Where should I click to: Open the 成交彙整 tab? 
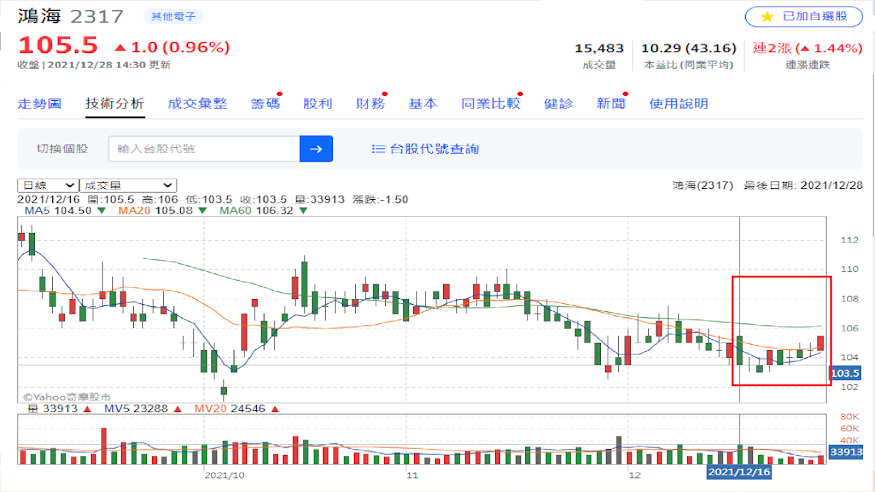198,104
